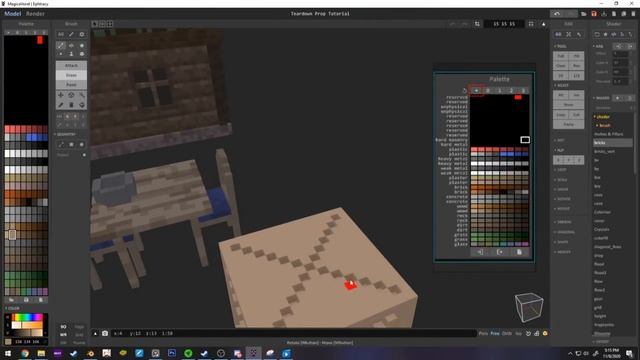Collapse the TOOL section in Edit panel
This screenshot has height=360, width=640.
(561, 46)
